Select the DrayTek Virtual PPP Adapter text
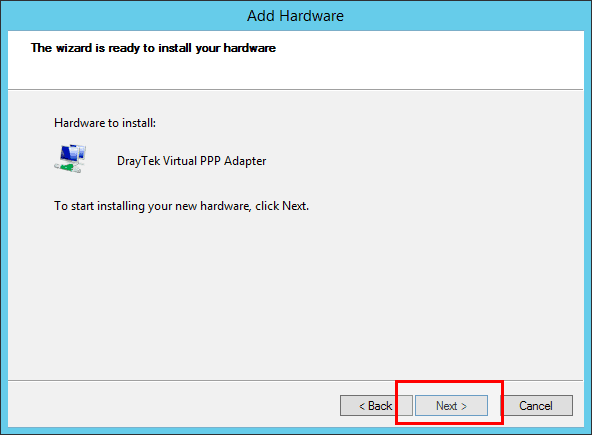The image size is (592, 435). [191, 161]
